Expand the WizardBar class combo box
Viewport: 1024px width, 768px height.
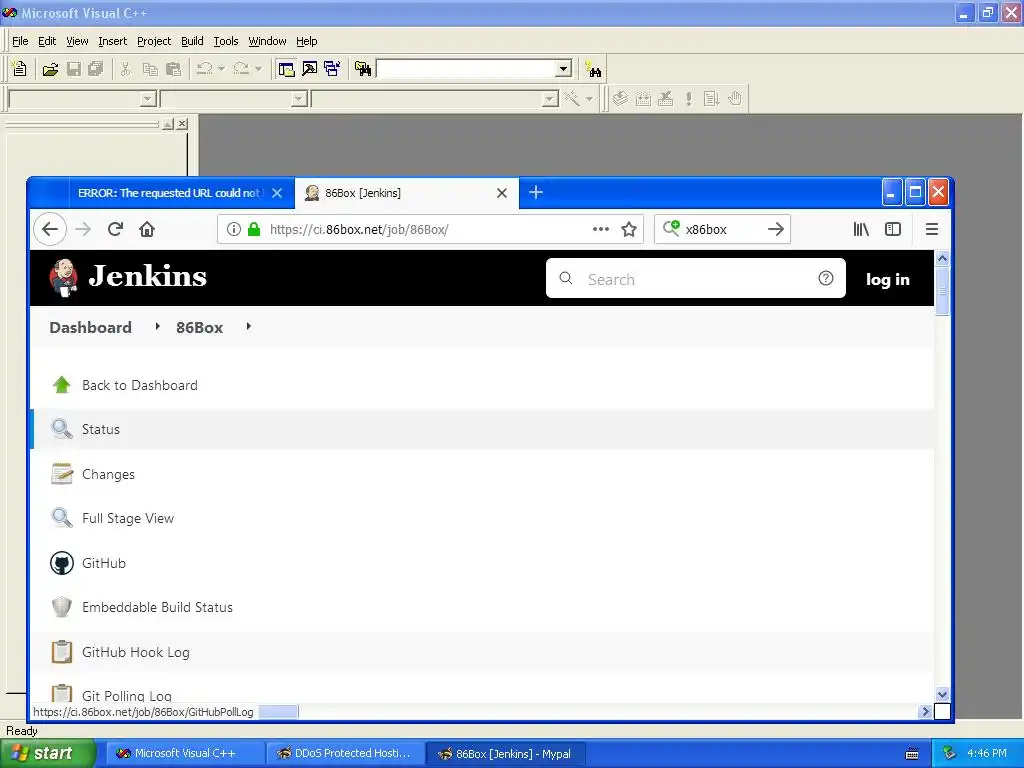(148, 99)
